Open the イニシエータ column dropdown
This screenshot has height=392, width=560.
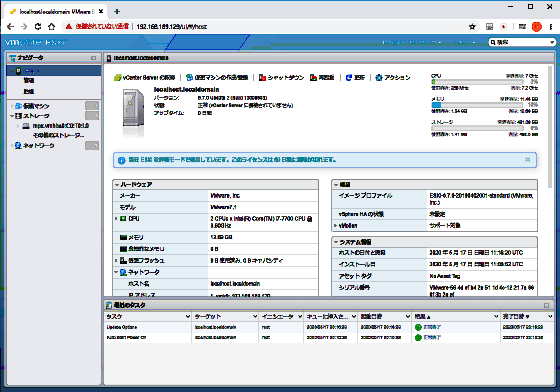tap(300, 317)
